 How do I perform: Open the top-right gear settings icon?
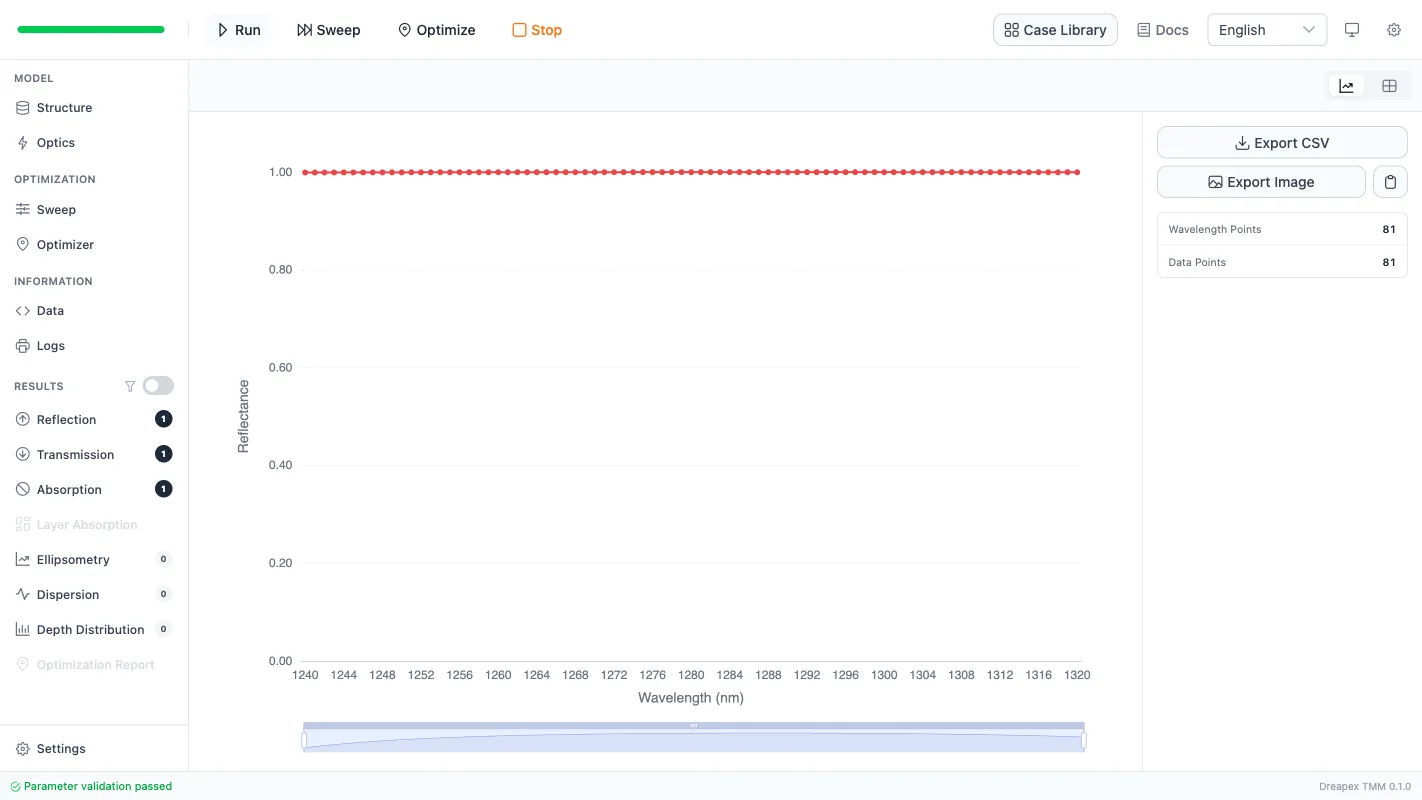(x=1394, y=30)
